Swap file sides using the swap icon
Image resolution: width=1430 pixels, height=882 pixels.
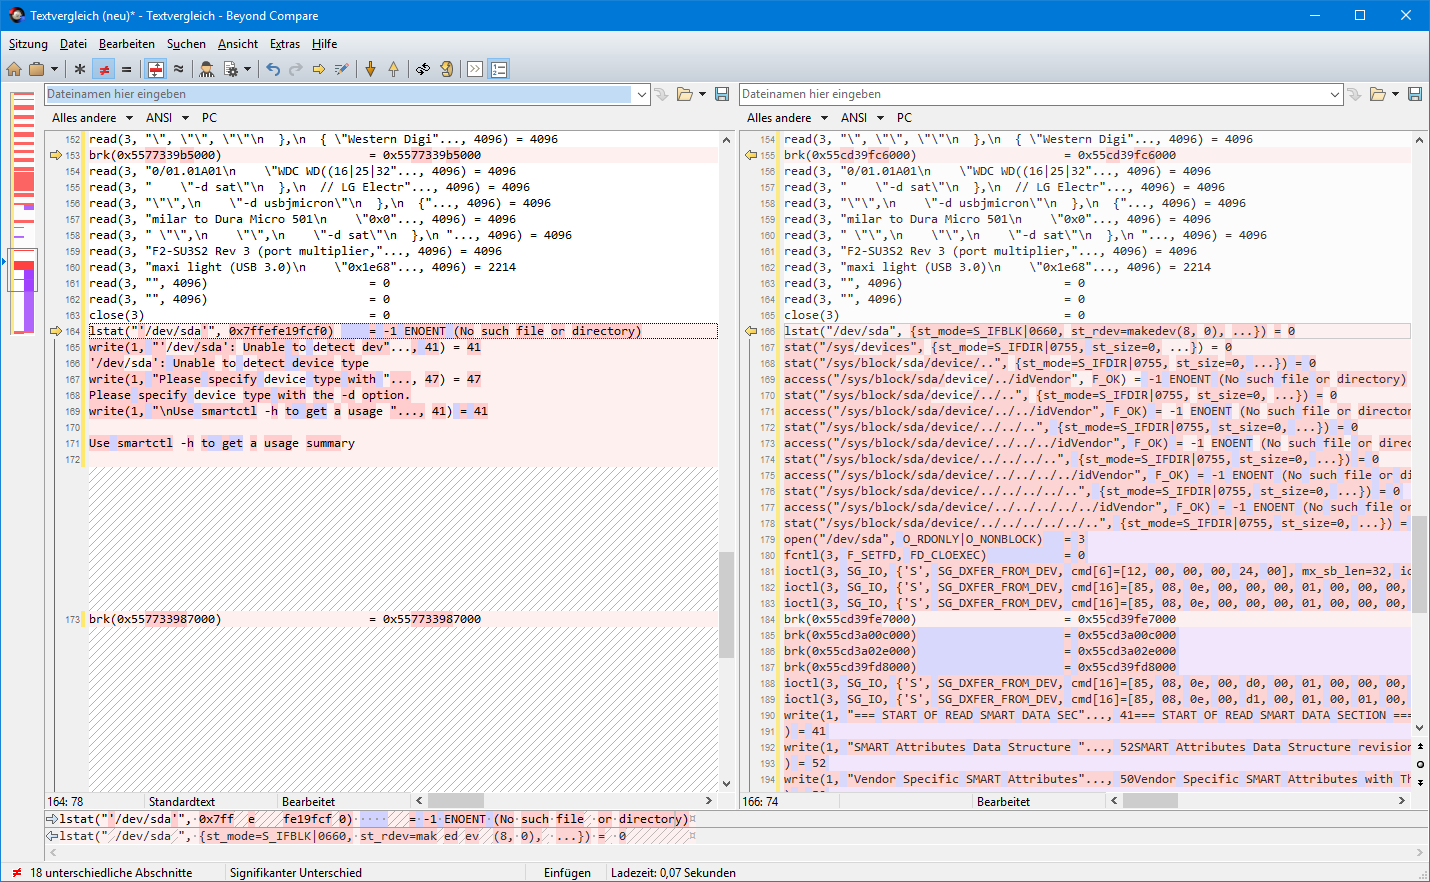click(x=423, y=69)
